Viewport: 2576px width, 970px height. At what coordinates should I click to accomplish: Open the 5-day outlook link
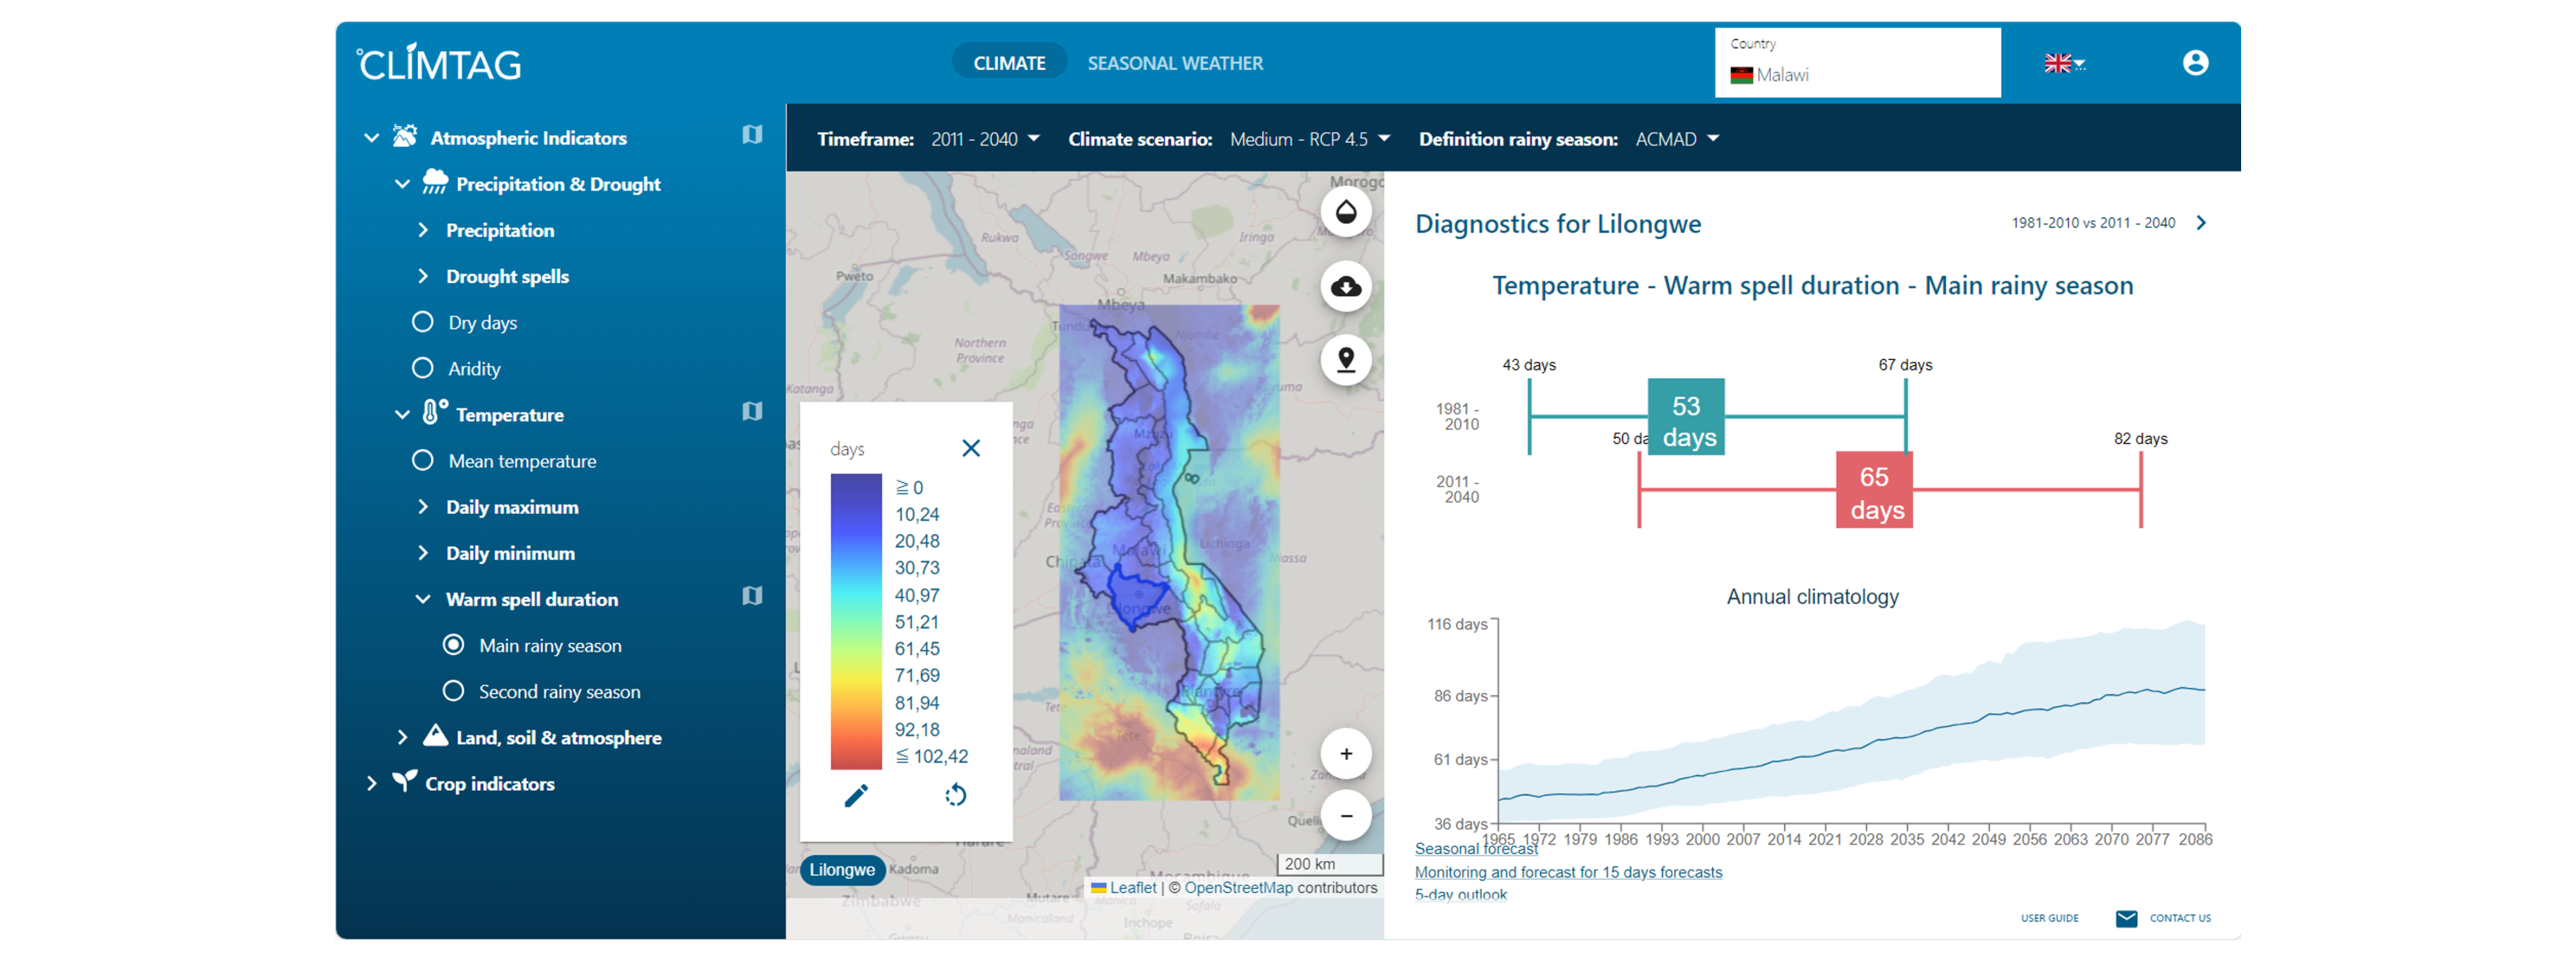(x=1460, y=895)
